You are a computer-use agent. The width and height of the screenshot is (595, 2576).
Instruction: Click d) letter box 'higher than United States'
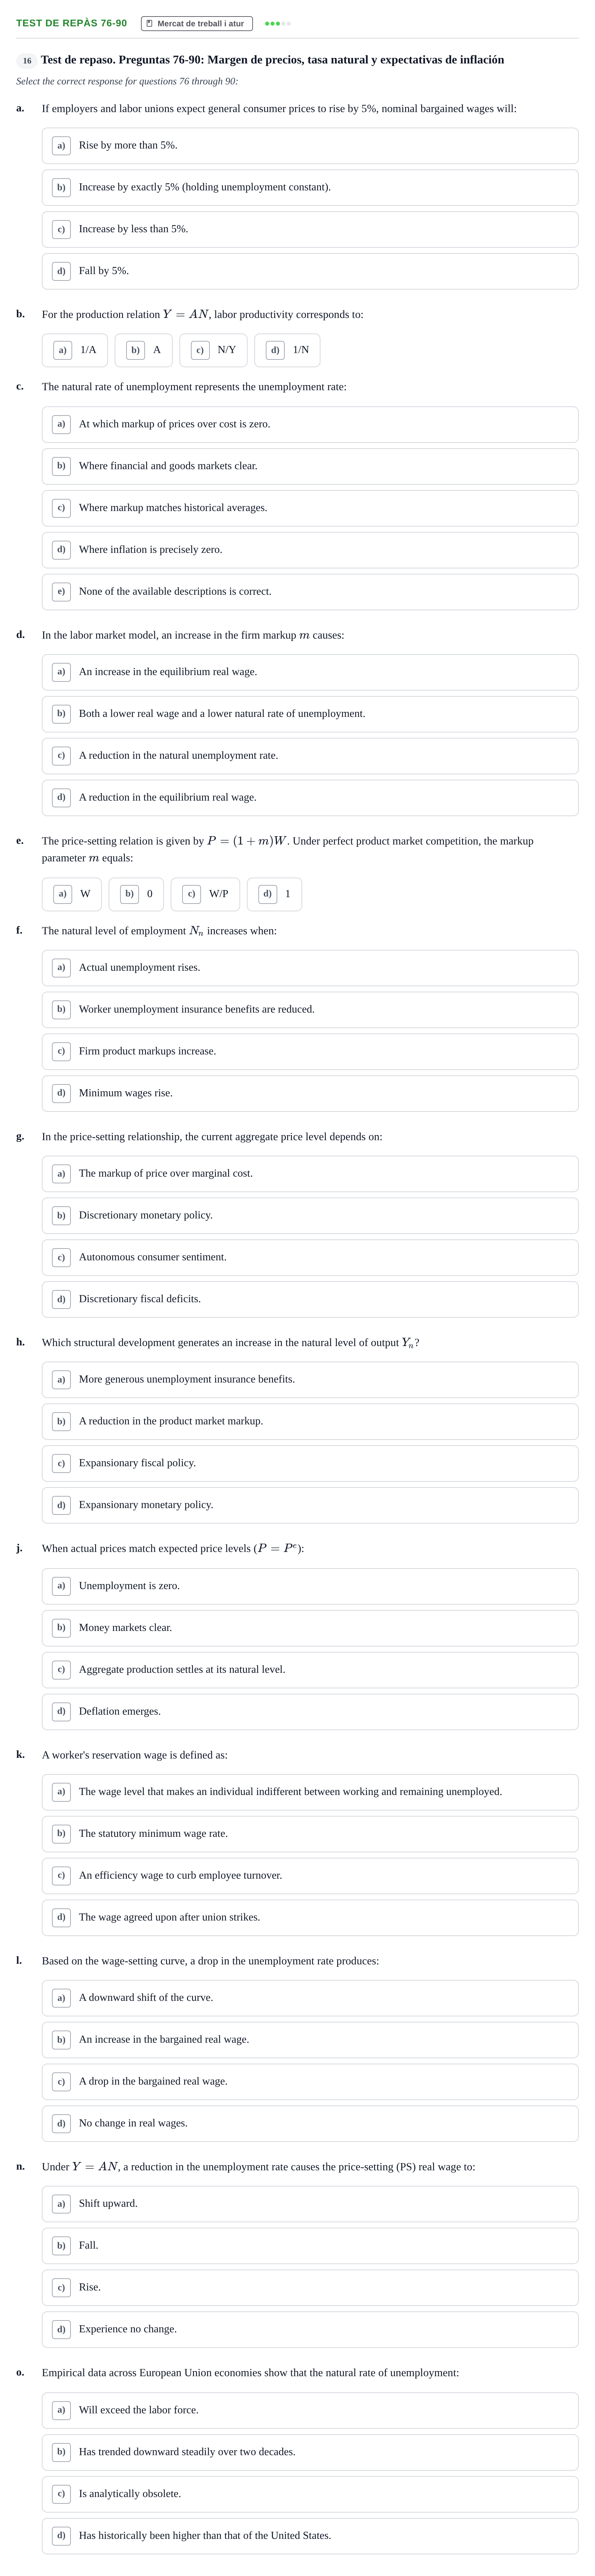tap(61, 2535)
